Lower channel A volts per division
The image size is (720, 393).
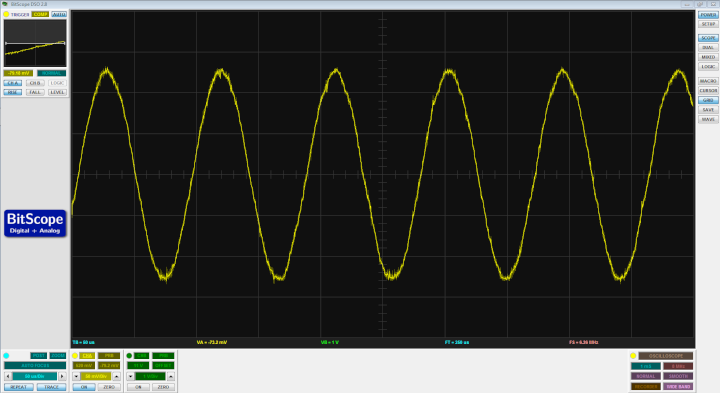(76, 376)
